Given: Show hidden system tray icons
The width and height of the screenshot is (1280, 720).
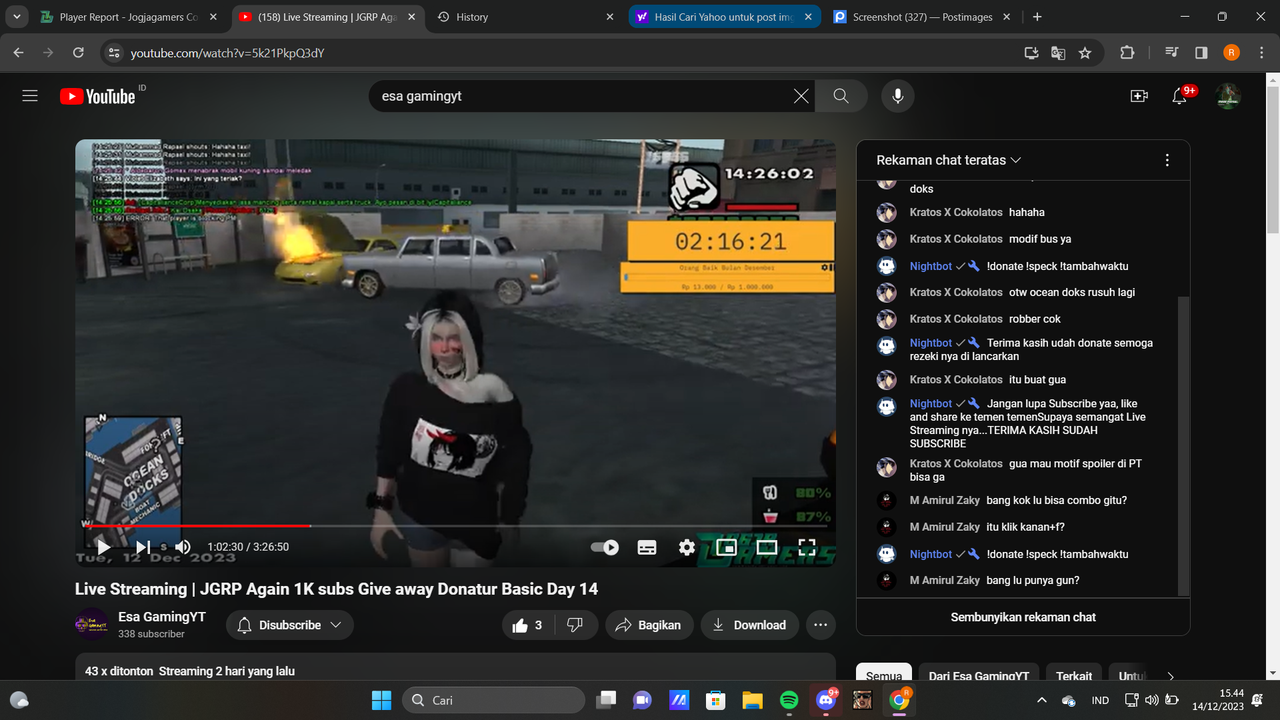Looking at the screenshot, I should point(1042,700).
